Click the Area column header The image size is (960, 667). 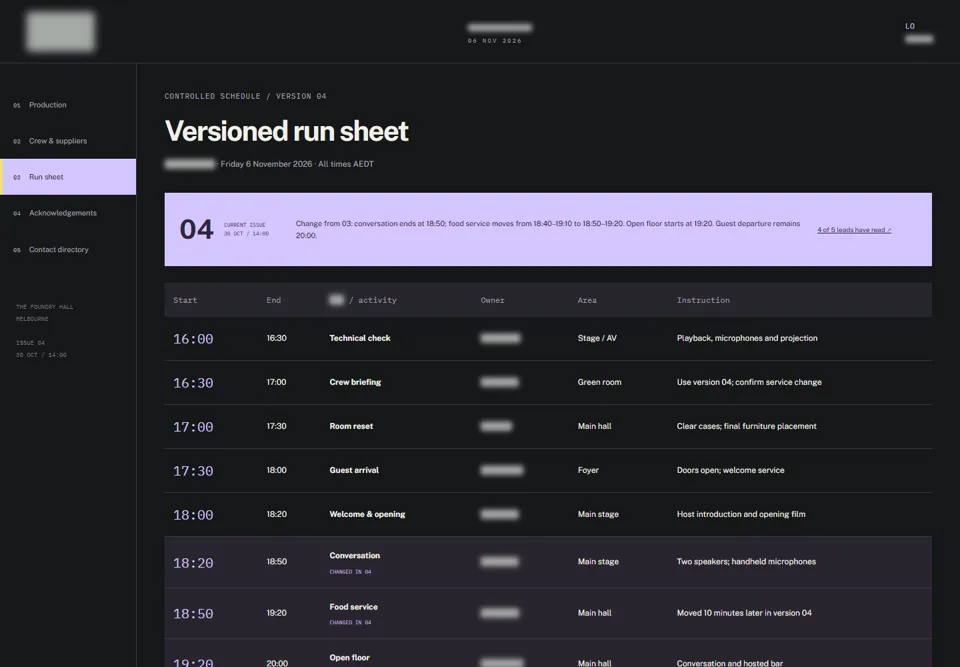click(x=587, y=300)
